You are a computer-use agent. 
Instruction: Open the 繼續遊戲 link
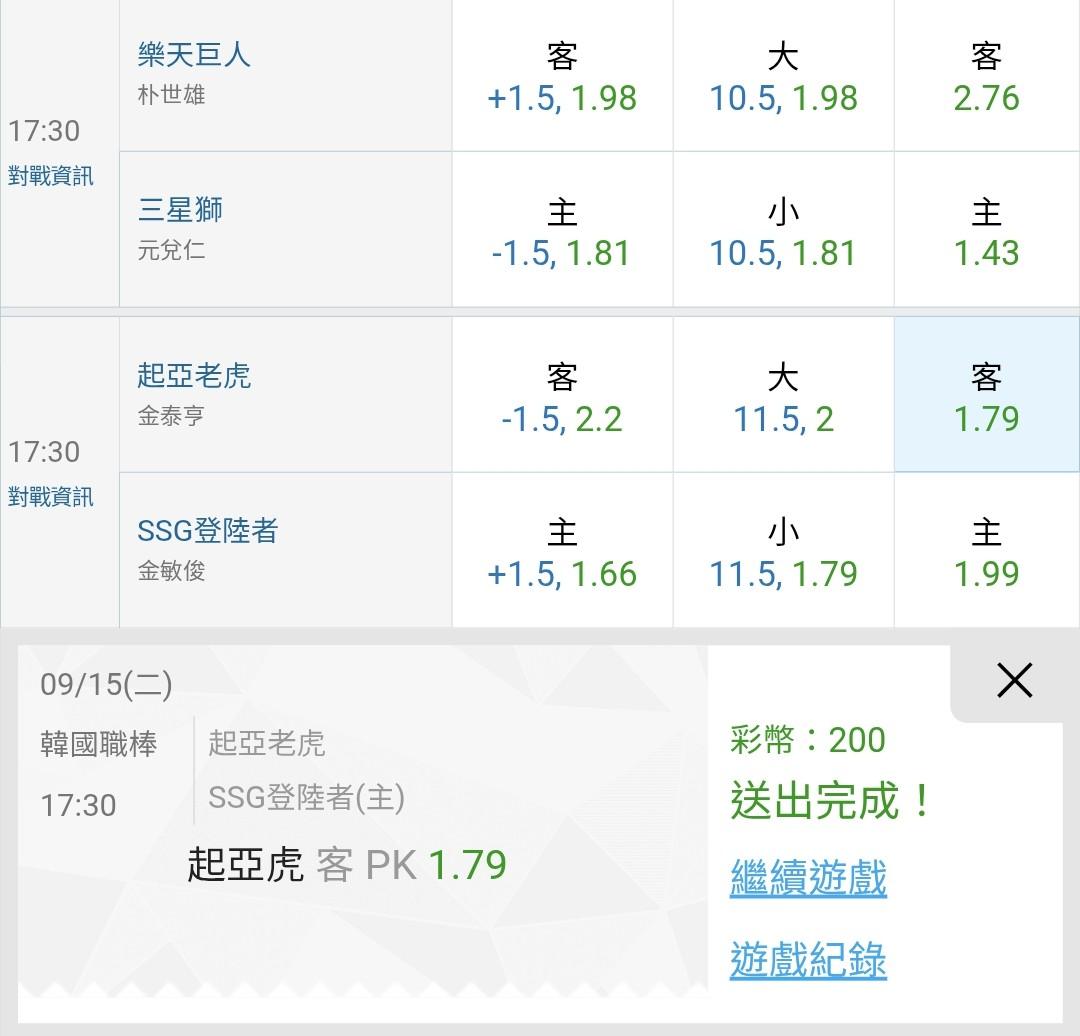[x=808, y=878]
